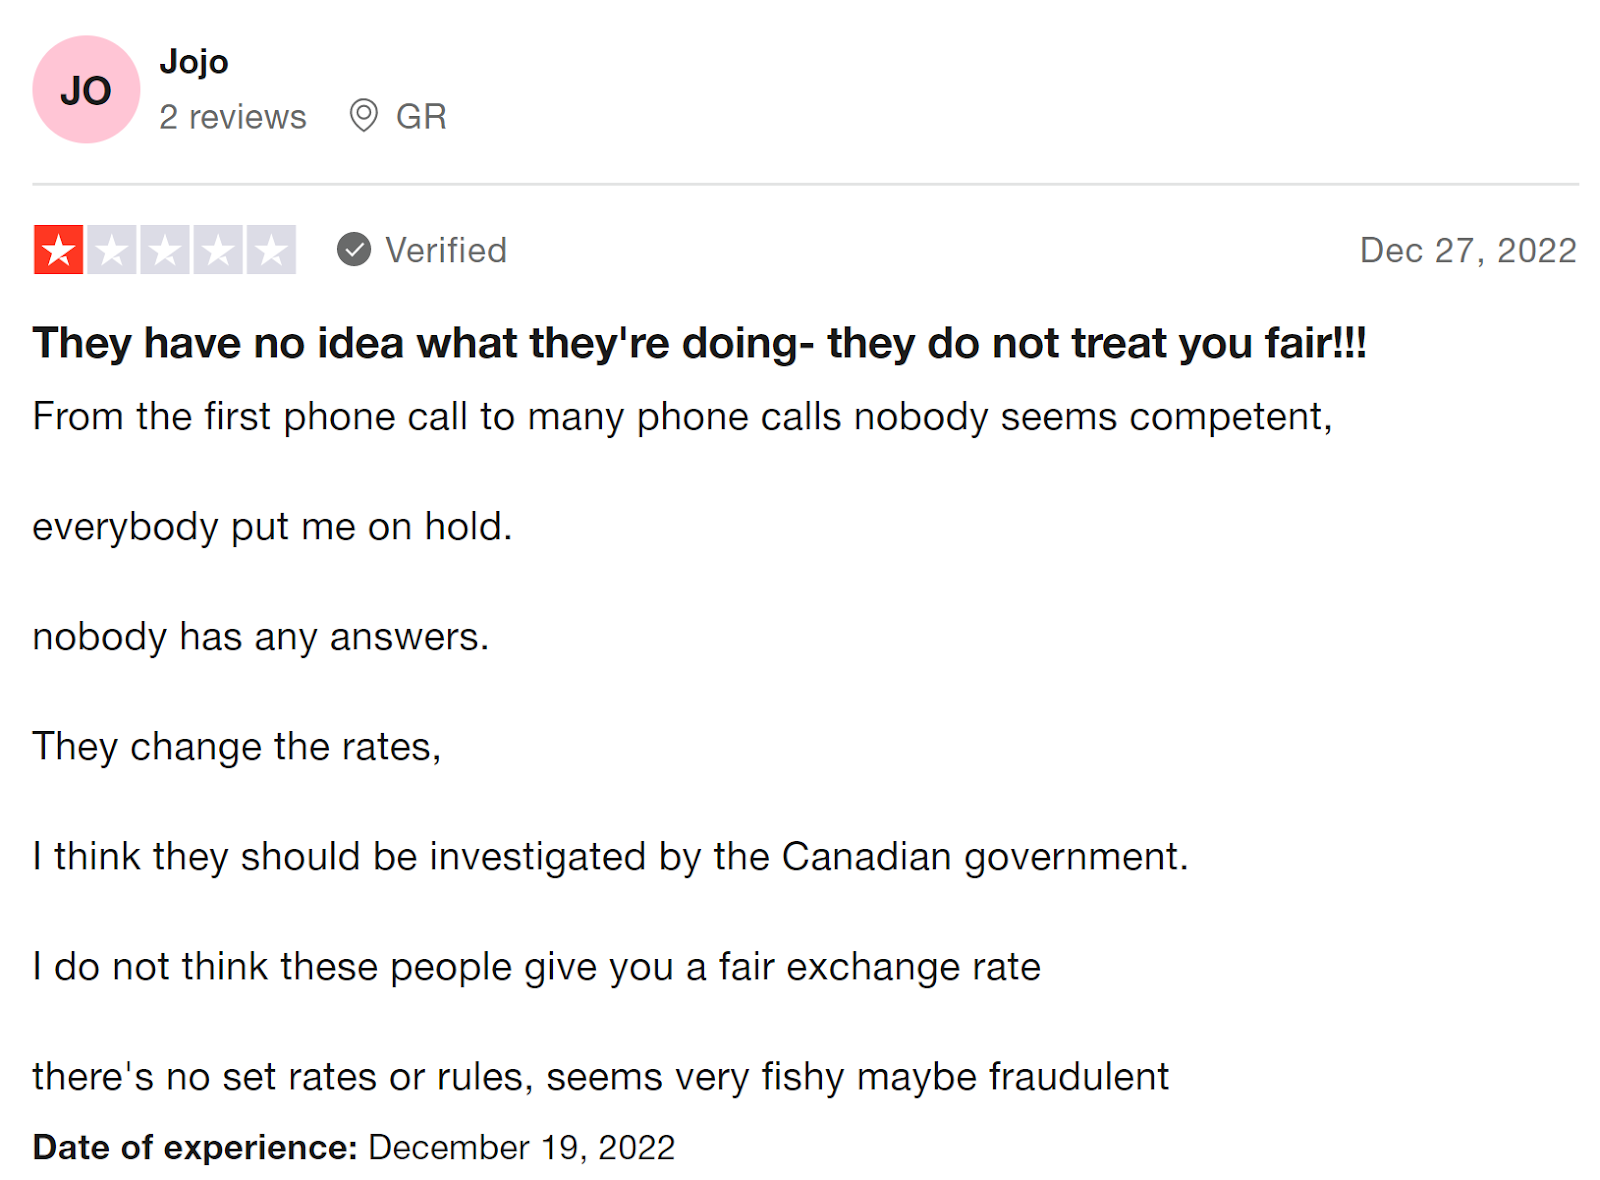Click the fifth gray star
The height and width of the screenshot is (1180, 1600).
271,250
